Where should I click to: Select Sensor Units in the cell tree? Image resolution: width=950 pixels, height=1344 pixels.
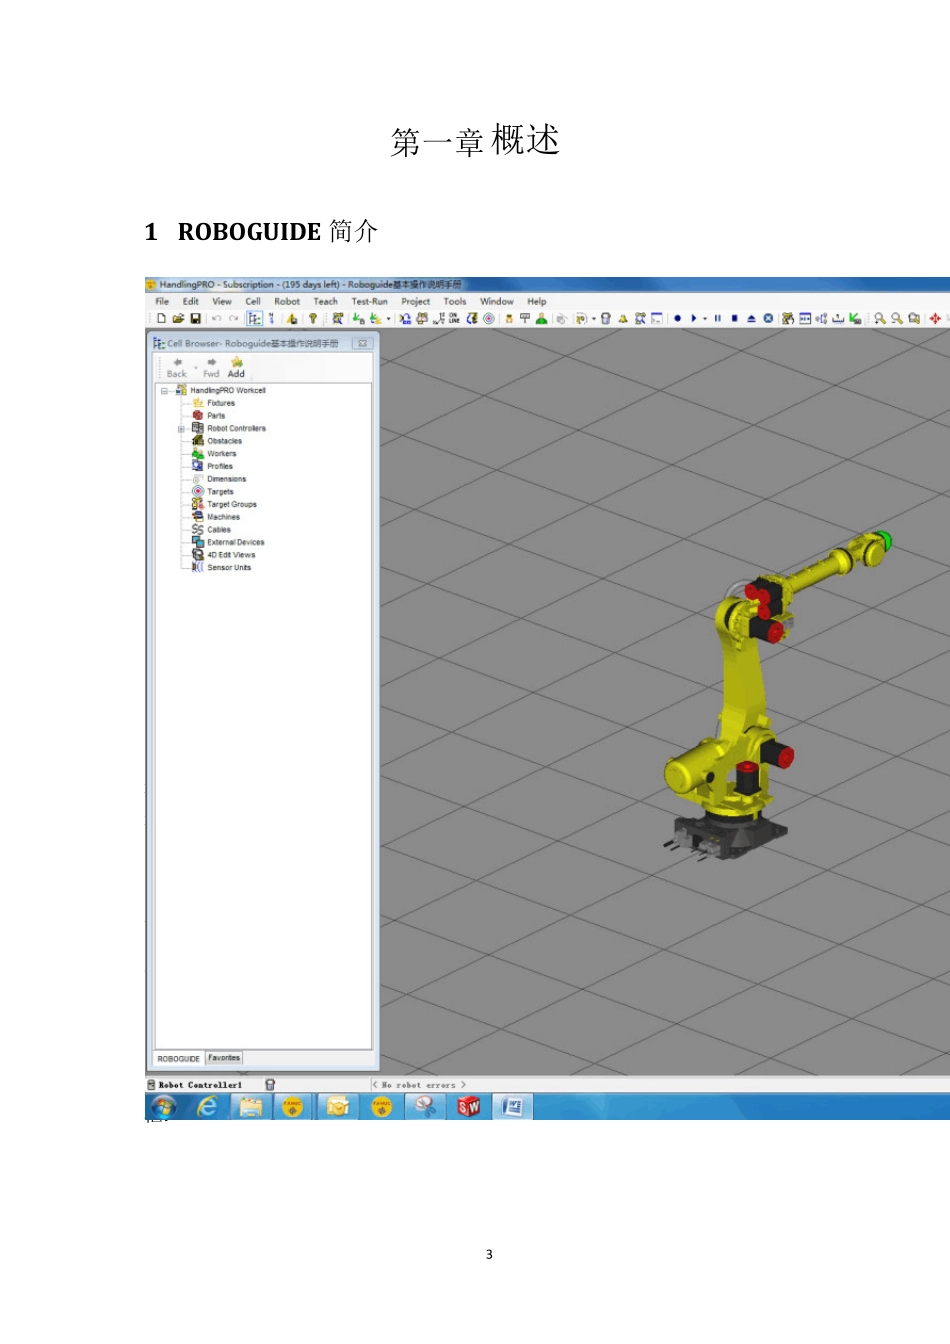229,568
